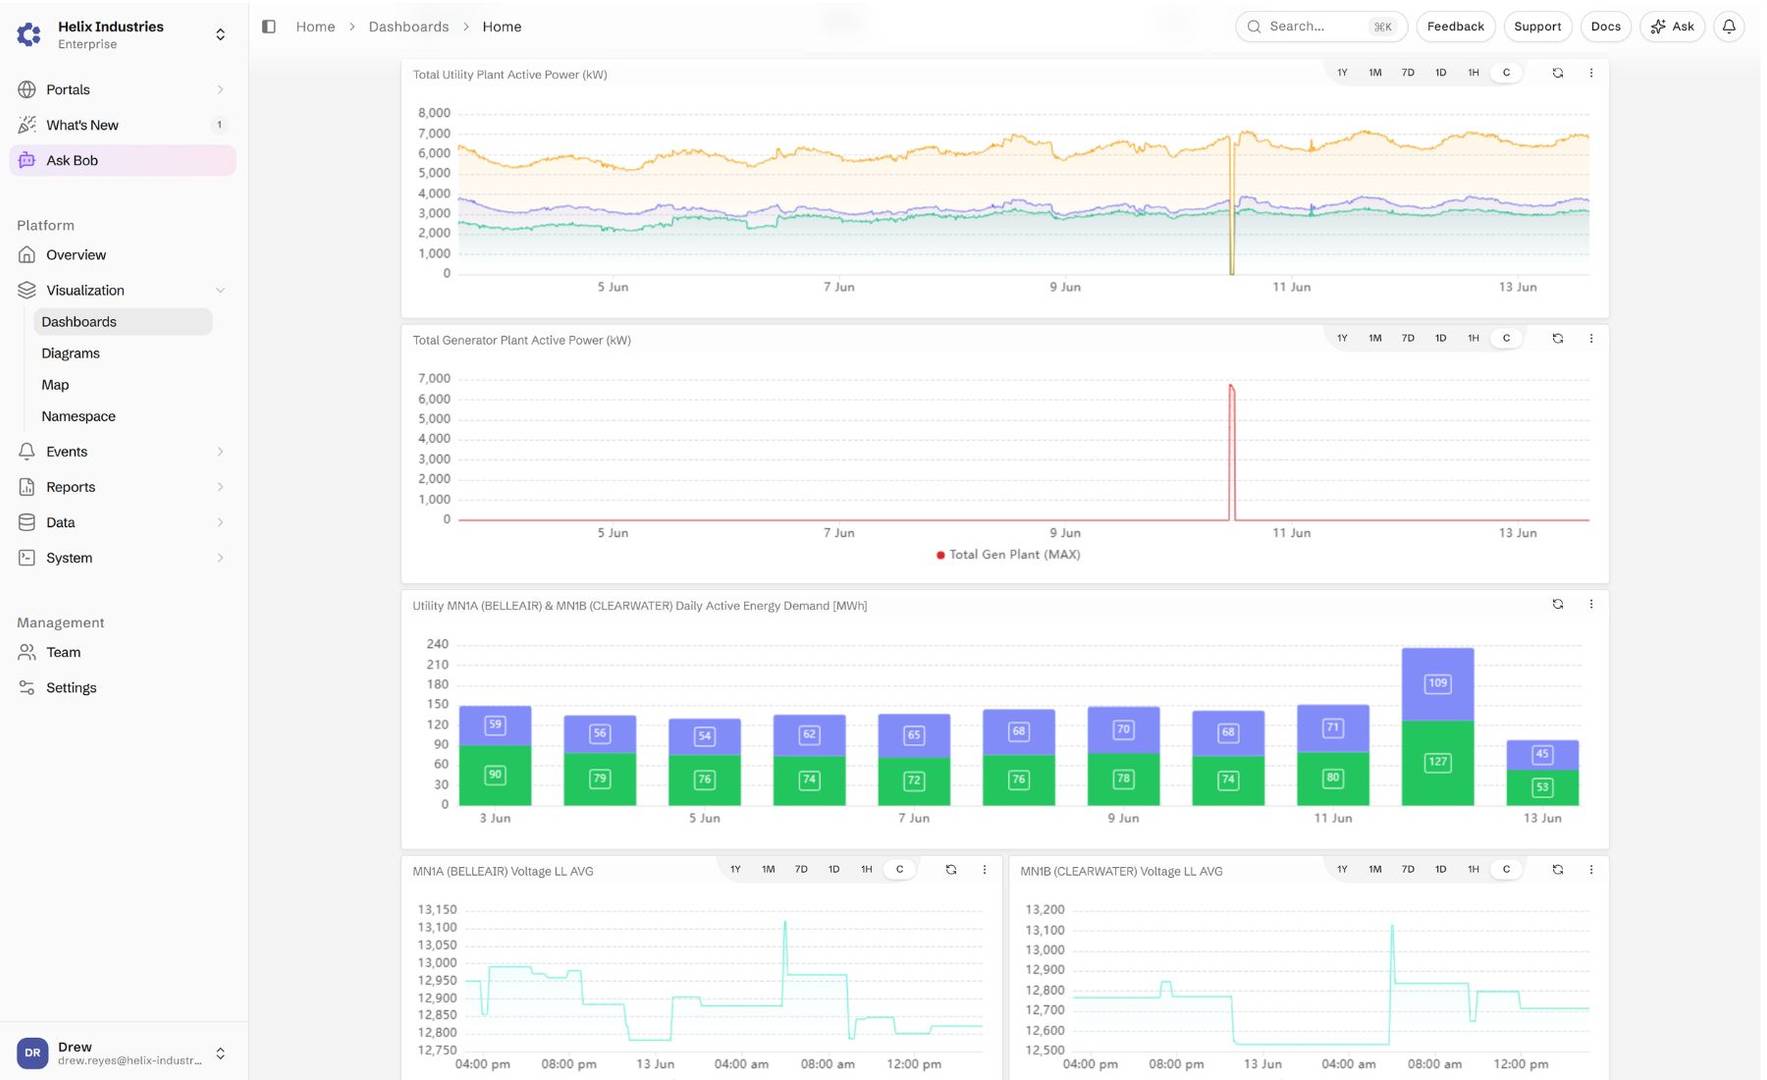Refresh the Total Utility Plant Active Power chart
Viewport: 1767px width, 1080px height.
[1558, 73]
